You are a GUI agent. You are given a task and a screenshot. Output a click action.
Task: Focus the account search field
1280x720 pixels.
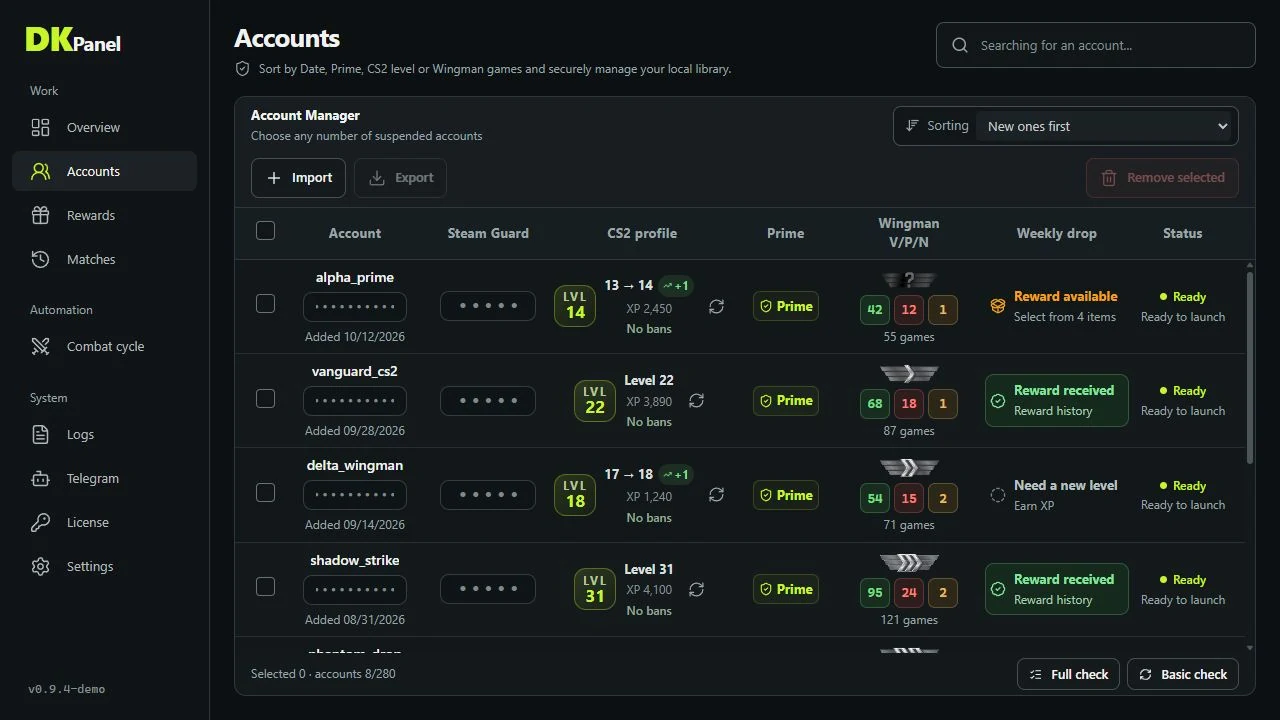click(x=1095, y=45)
